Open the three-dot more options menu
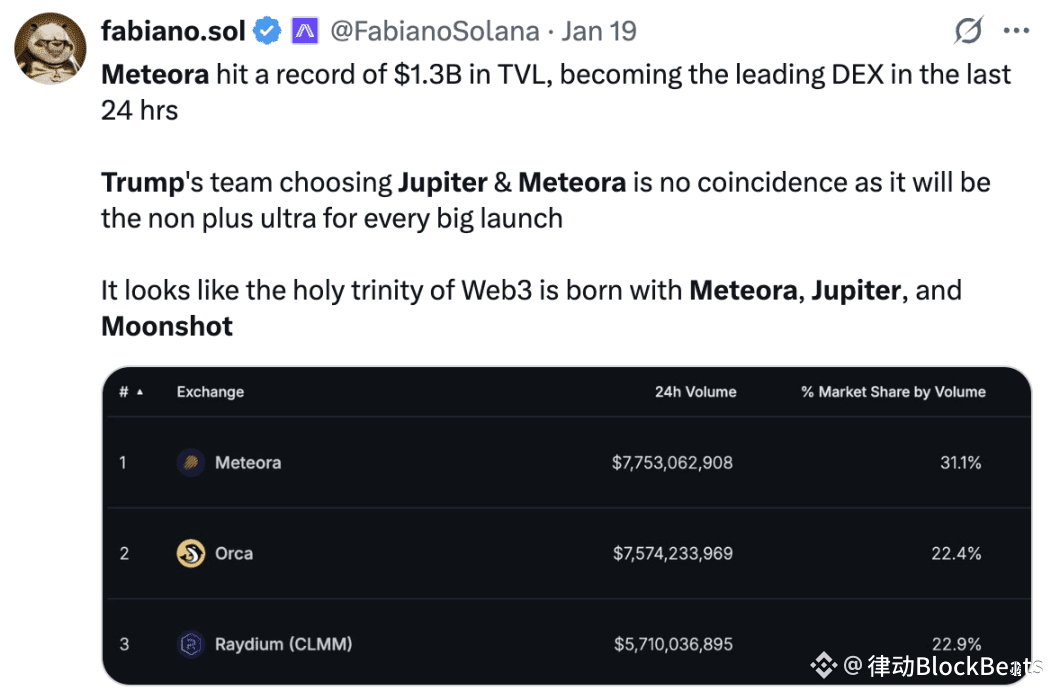1051x691 pixels. pyautogui.click(x=1016, y=32)
